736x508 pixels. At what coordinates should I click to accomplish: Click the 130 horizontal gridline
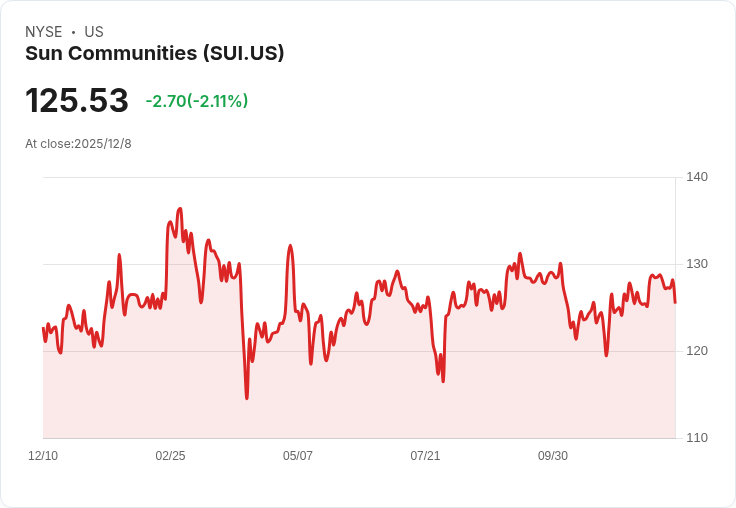pos(400,265)
